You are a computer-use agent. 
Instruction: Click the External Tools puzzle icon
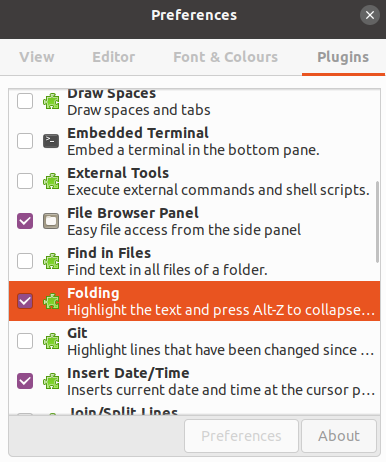[51, 181]
